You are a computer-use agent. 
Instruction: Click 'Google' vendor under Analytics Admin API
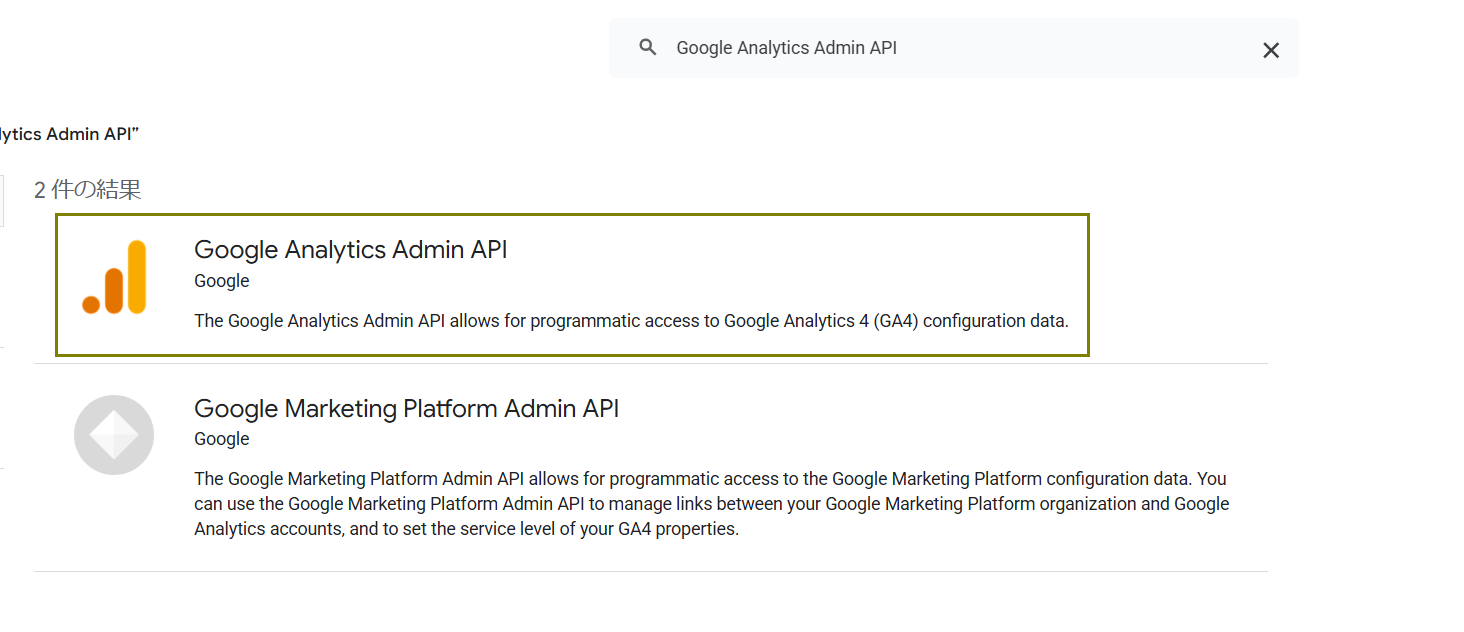pyautogui.click(x=221, y=281)
